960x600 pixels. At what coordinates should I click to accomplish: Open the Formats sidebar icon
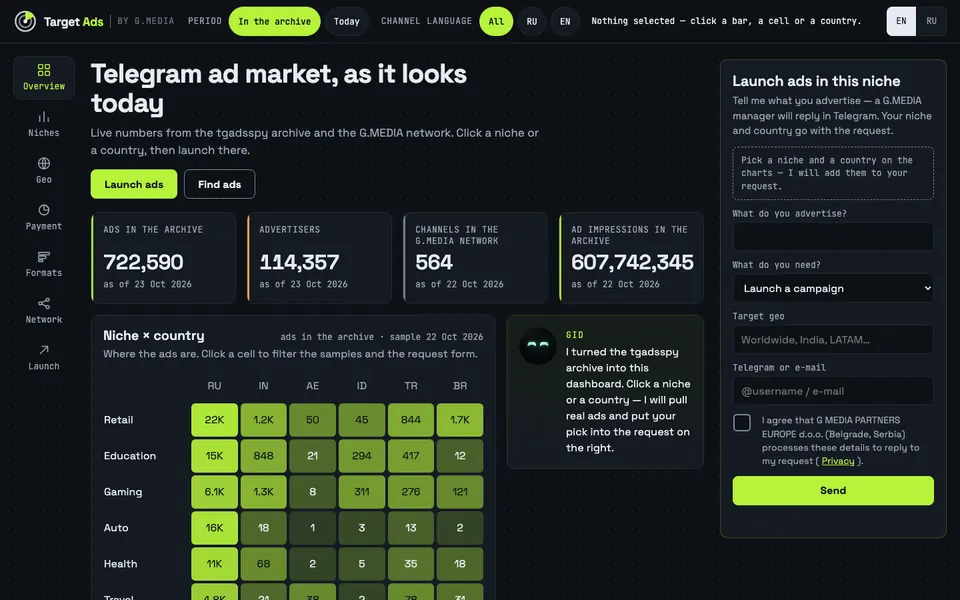coord(44,257)
